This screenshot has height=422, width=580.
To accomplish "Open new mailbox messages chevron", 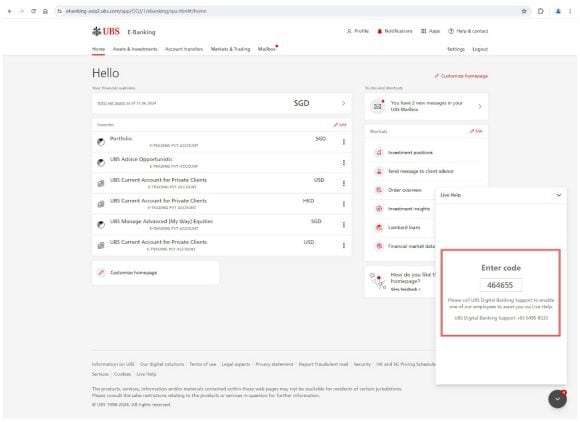I will tap(480, 107).
